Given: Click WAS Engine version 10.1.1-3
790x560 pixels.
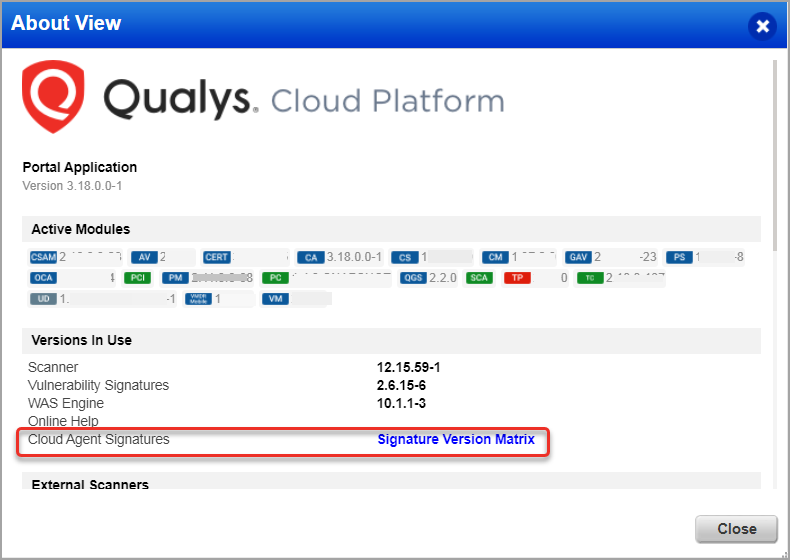Looking at the screenshot, I should (x=401, y=404).
